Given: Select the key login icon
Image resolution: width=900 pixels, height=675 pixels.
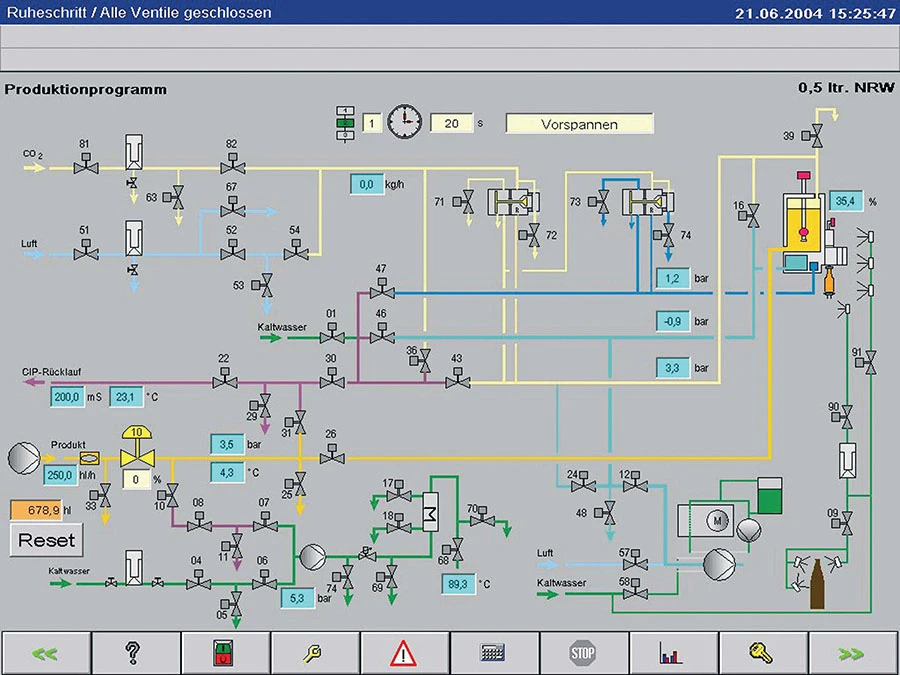Looking at the screenshot, I should (761, 653).
